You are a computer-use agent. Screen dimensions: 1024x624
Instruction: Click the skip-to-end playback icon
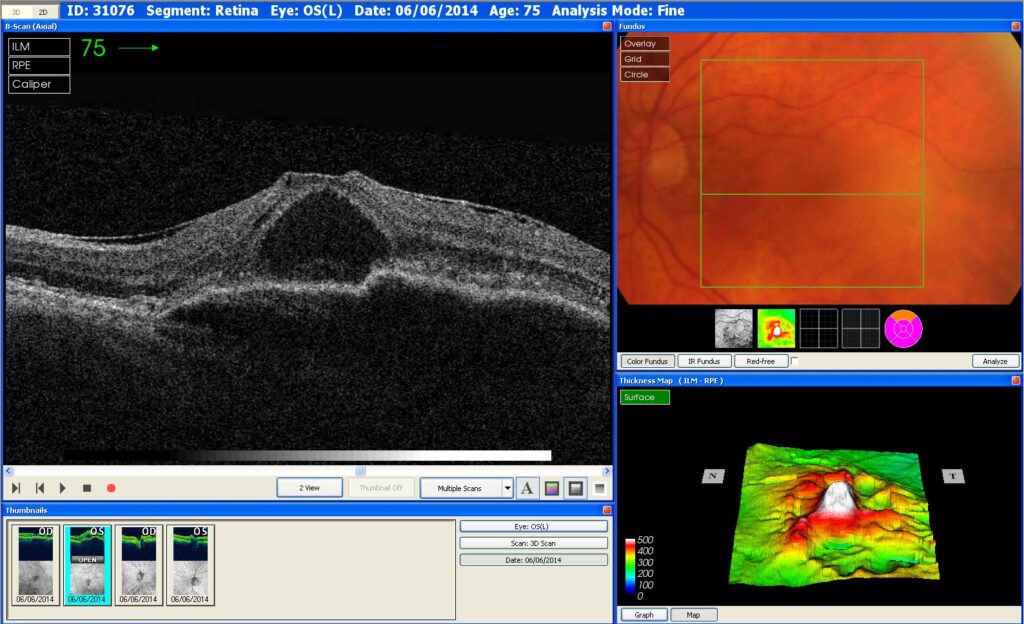click(16, 488)
